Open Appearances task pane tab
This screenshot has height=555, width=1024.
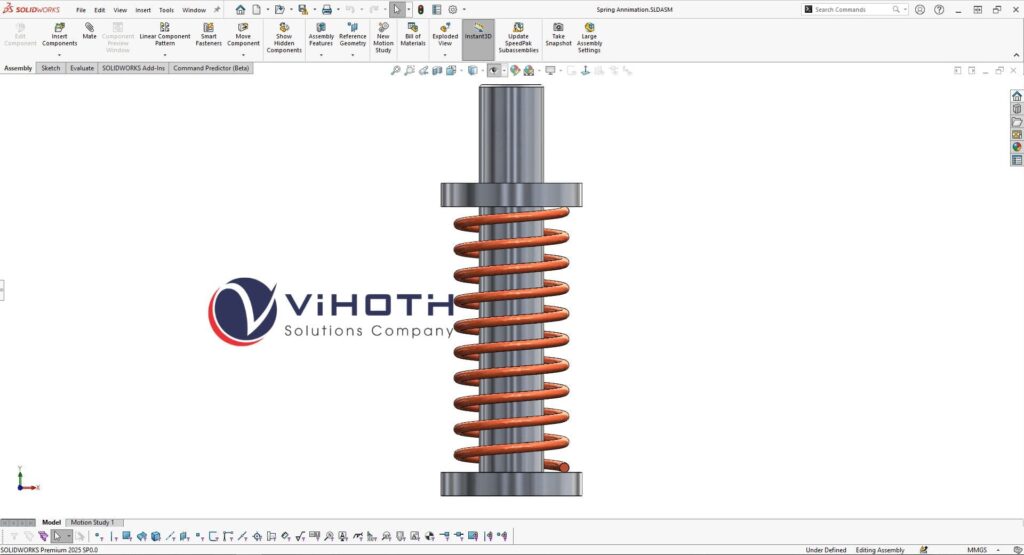point(1017,147)
